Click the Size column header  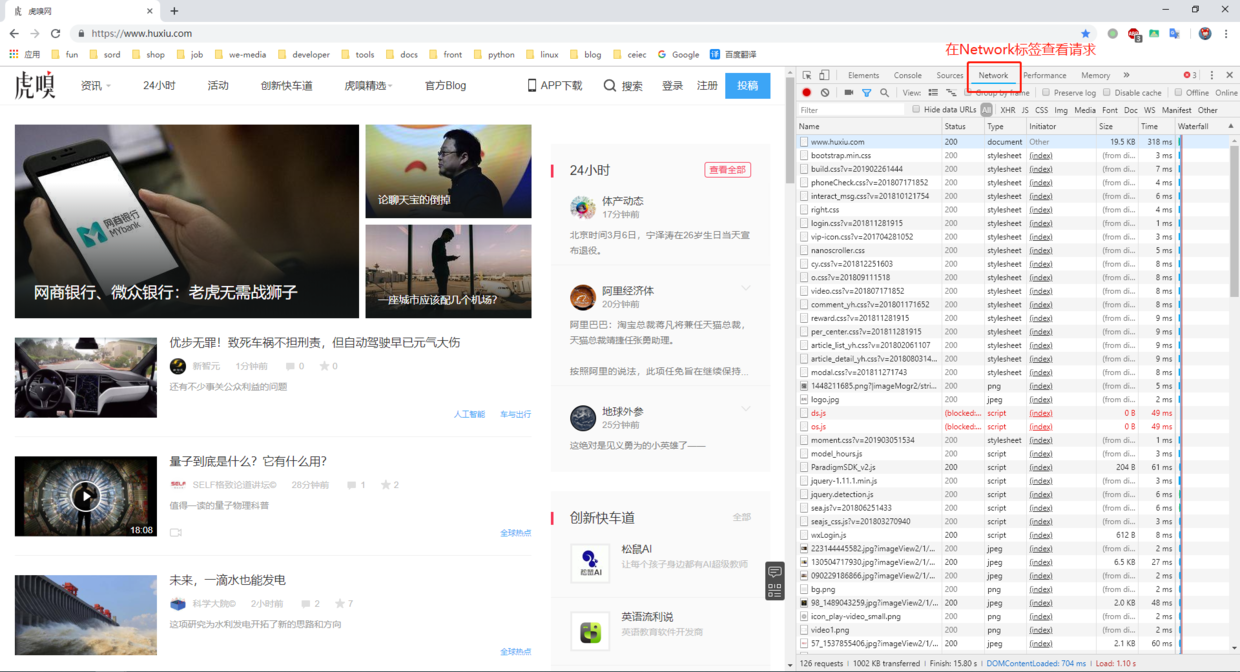click(1116, 126)
